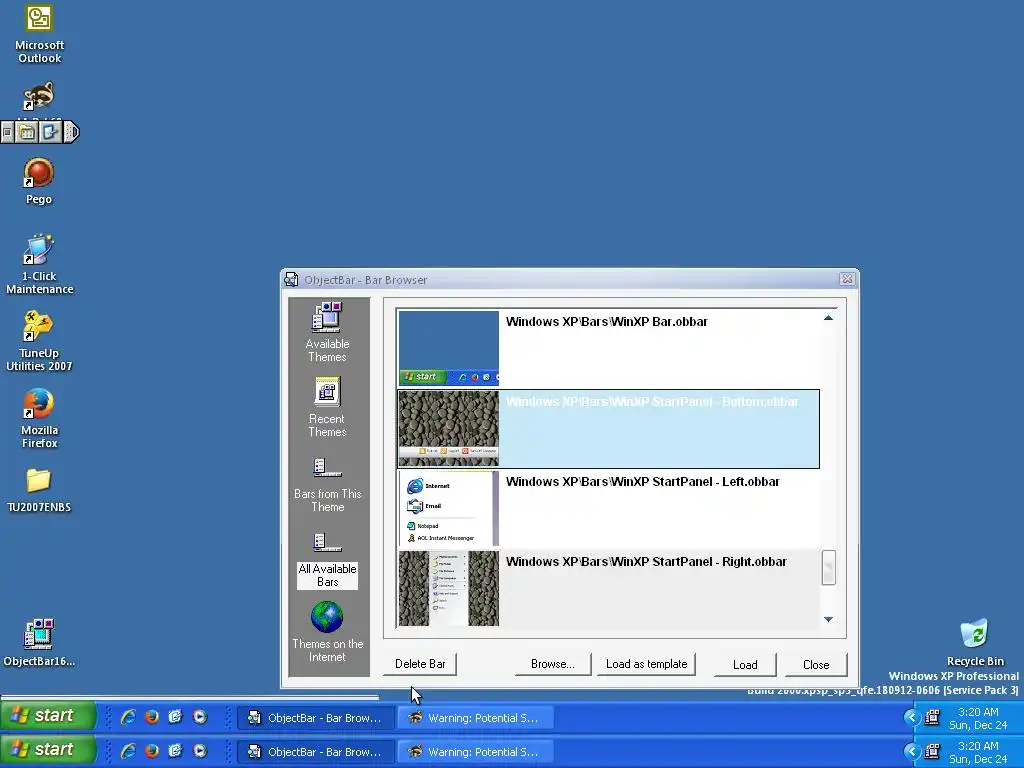Click the ObjectBar title bar icon

pyautogui.click(x=291, y=280)
